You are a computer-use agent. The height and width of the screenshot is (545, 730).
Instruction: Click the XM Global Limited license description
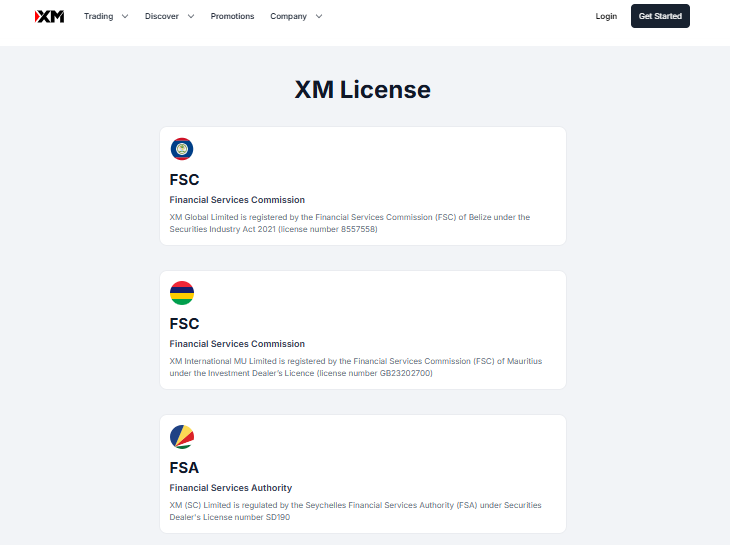click(x=350, y=223)
